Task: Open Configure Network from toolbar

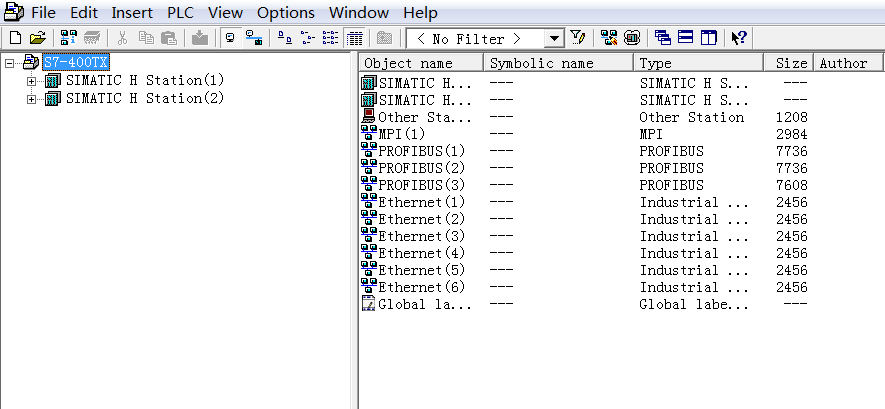Action: click(x=608, y=38)
